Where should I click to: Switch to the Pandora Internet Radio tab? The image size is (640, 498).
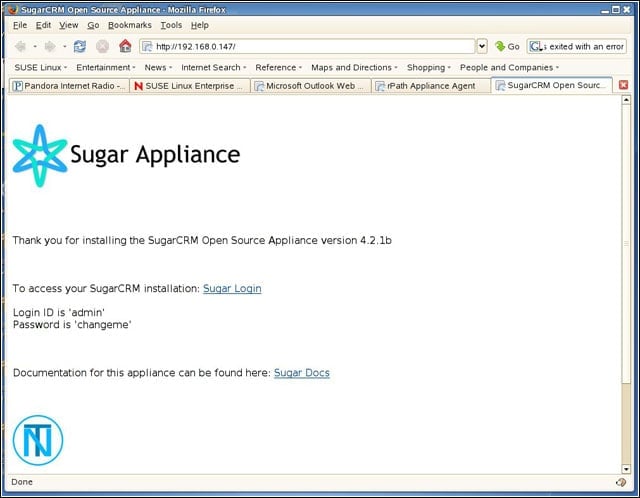pos(69,86)
